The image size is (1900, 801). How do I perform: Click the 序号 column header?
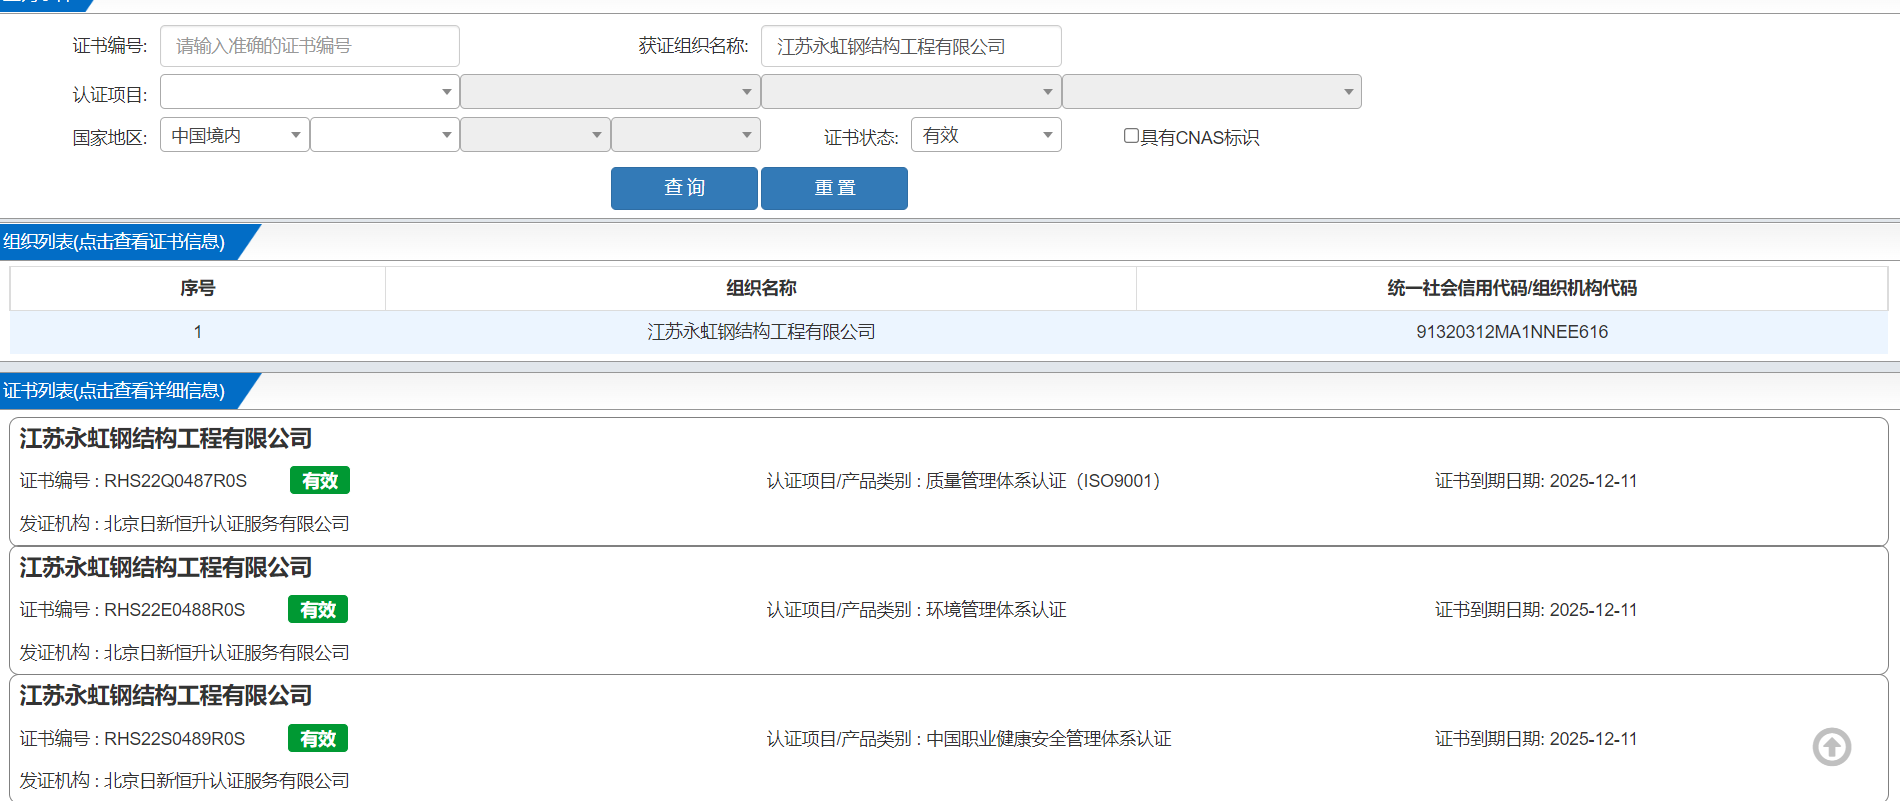198,288
